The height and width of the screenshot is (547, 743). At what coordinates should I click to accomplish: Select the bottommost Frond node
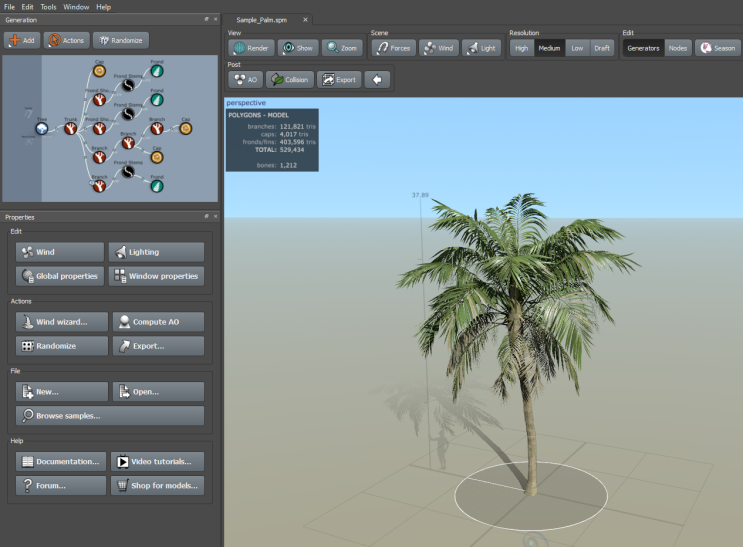pos(157,186)
